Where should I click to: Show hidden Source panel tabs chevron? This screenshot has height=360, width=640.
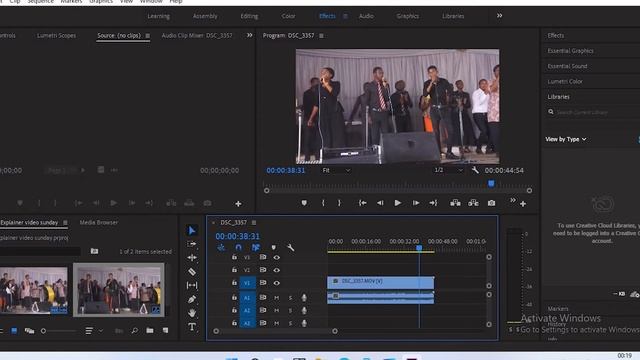tap(249, 36)
